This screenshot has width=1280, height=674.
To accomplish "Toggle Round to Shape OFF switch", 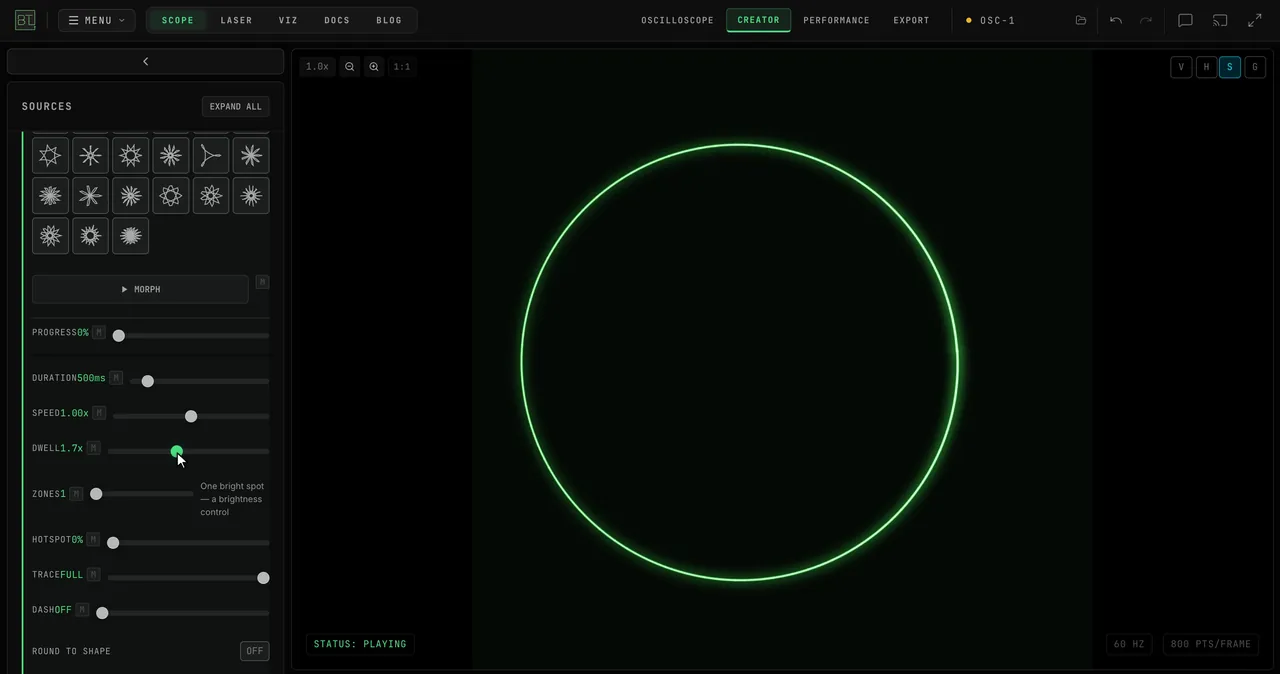I will [x=255, y=651].
